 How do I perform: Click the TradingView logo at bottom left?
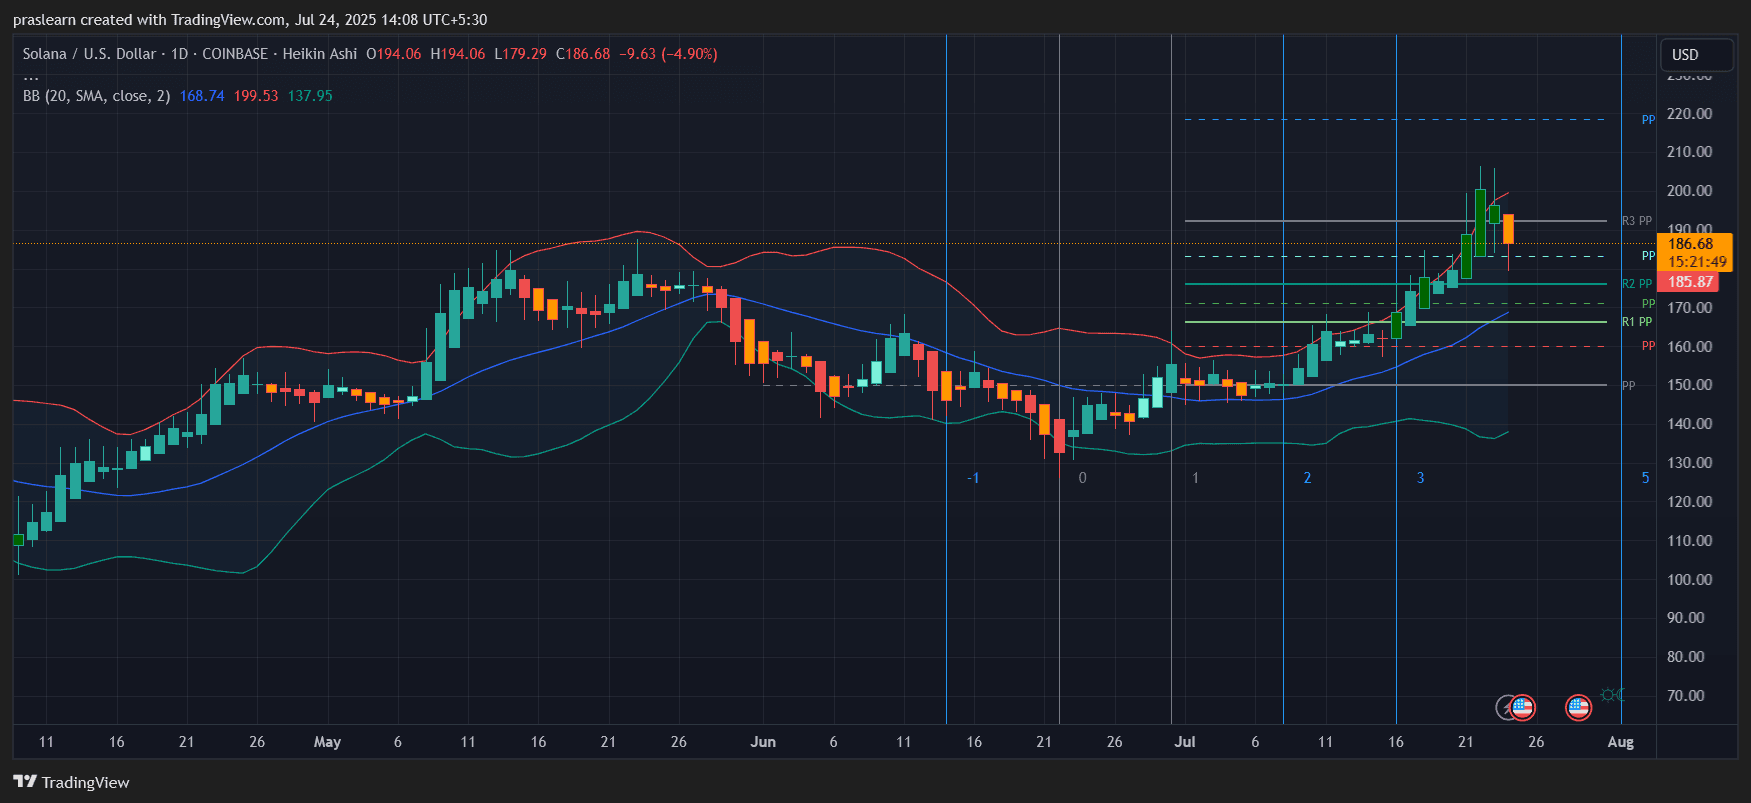tap(71, 782)
